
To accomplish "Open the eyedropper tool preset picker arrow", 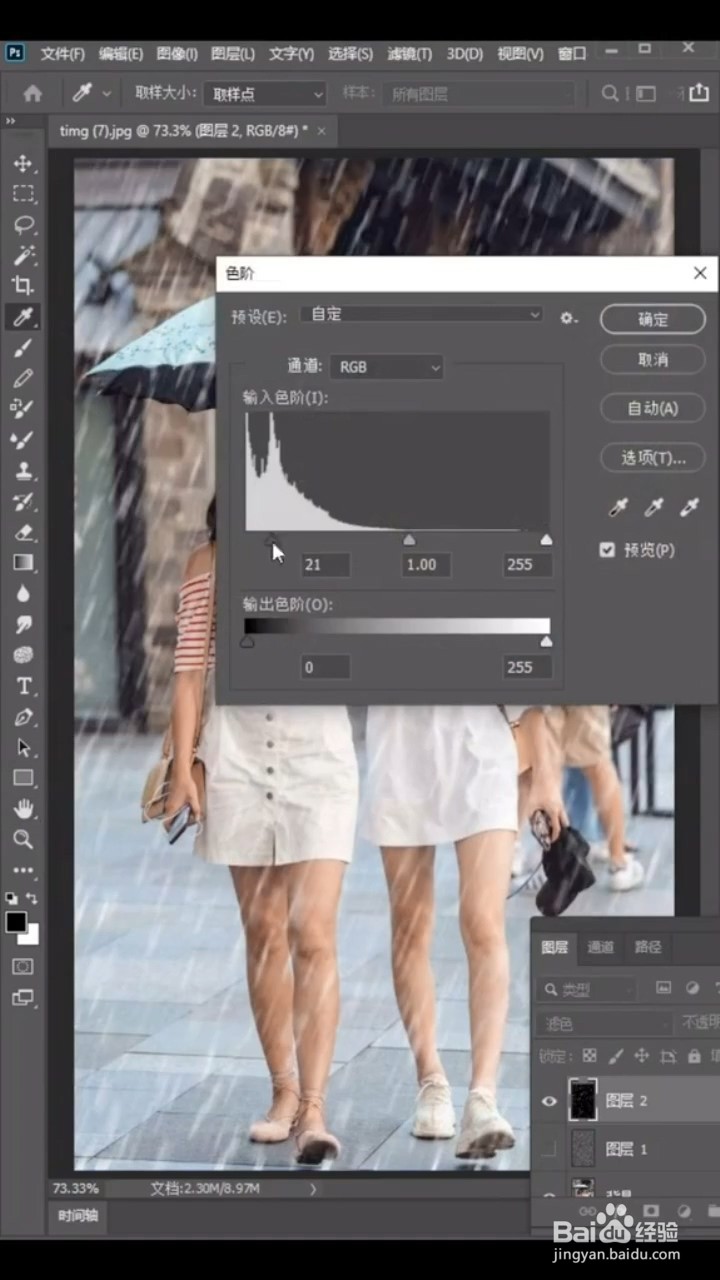I will (106, 94).
